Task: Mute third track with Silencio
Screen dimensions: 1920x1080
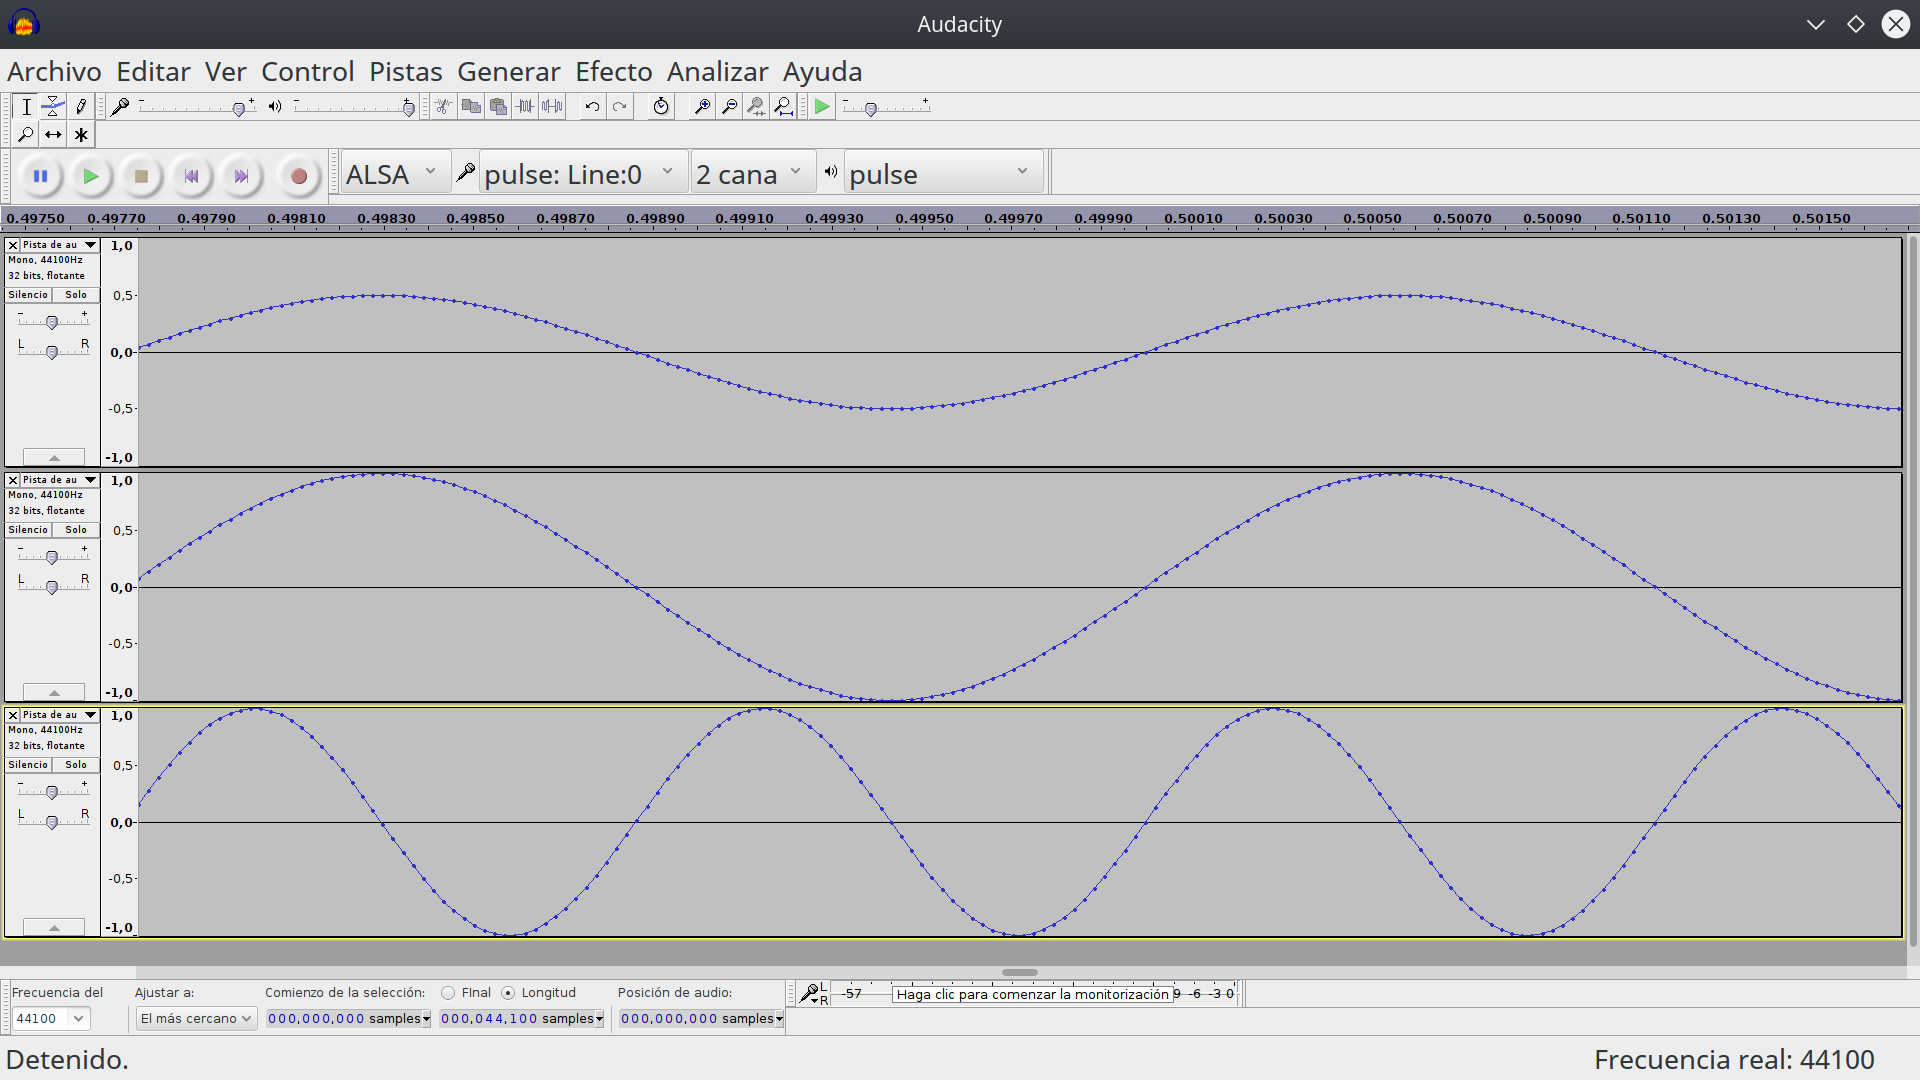Action: tap(28, 765)
